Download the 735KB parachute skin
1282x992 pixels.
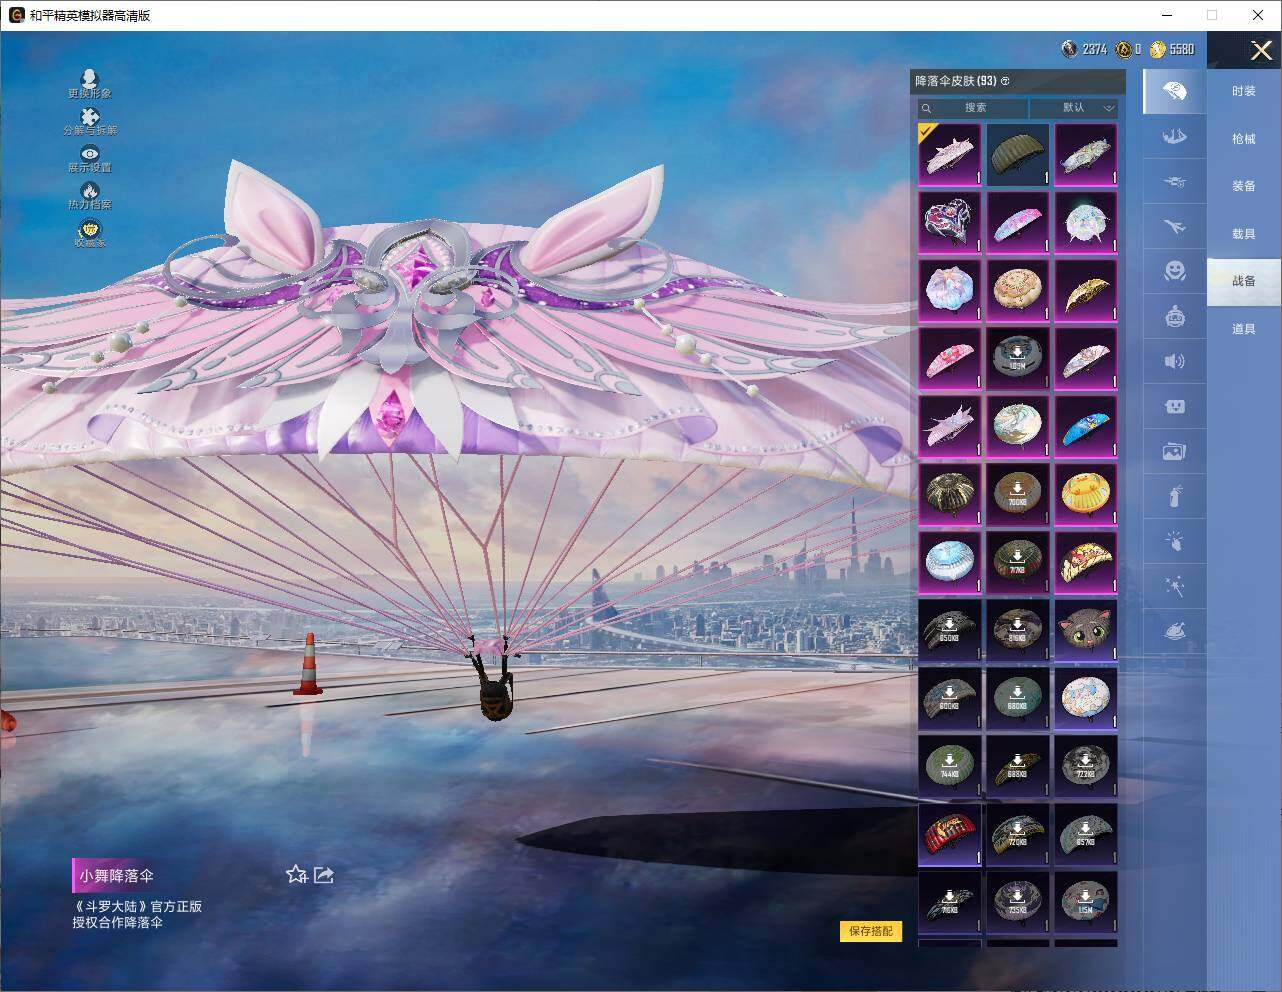1017,903
